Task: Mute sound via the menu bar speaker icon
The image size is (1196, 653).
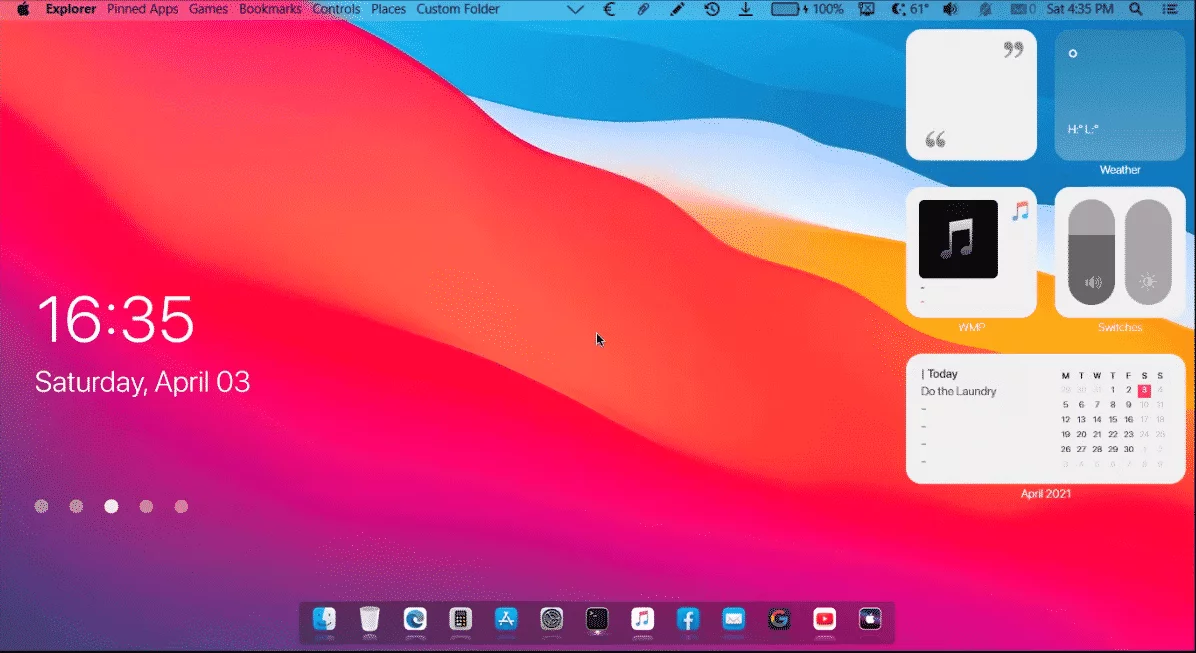Action: [x=949, y=9]
